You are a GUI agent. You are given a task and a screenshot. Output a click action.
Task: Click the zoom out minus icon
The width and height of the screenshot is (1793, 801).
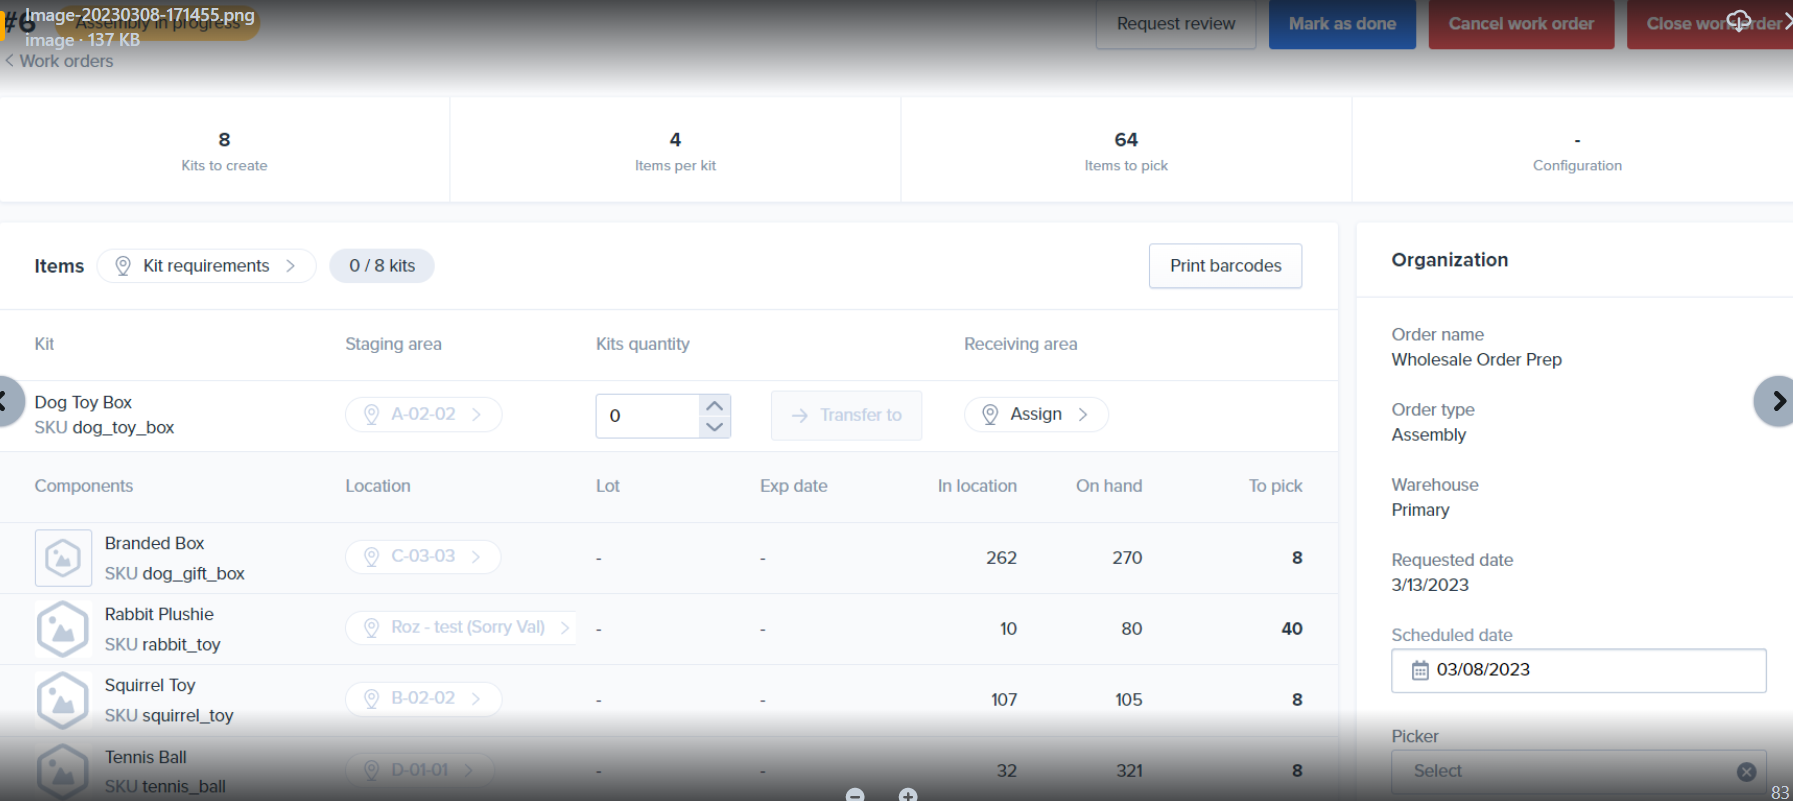tap(855, 795)
